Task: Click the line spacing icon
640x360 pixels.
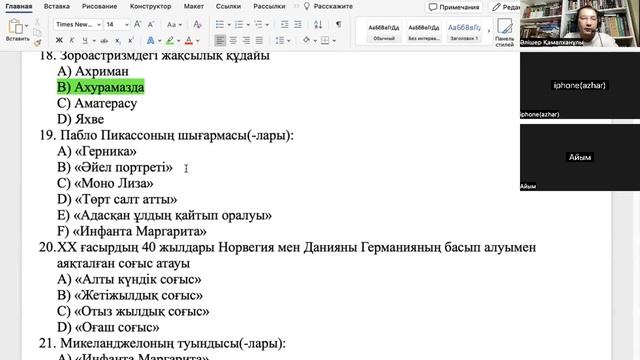Action: pyautogui.click(x=280, y=40)
